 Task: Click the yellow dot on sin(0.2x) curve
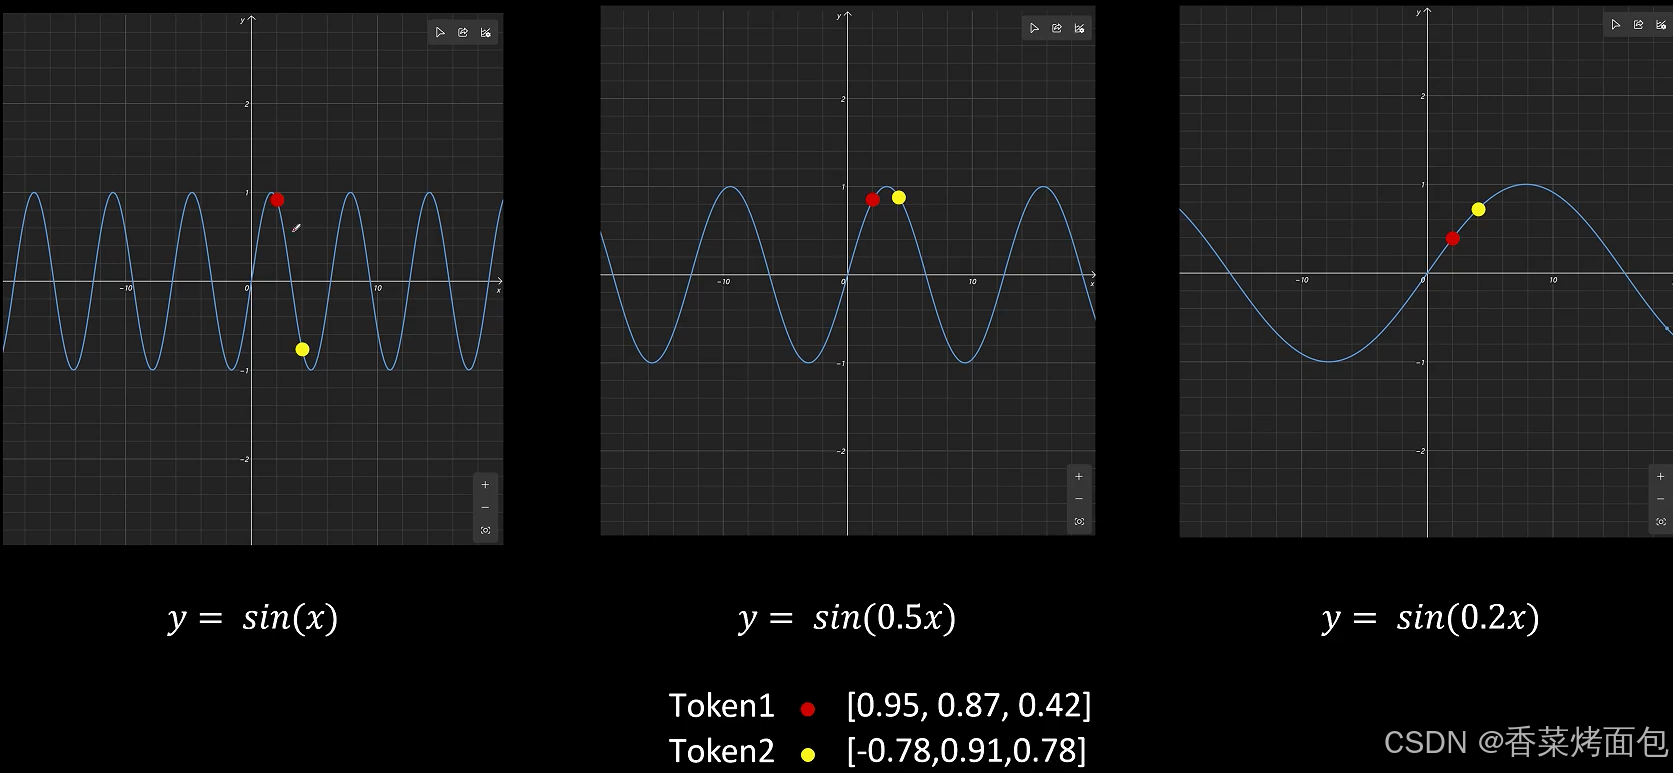click(1478, 210)
